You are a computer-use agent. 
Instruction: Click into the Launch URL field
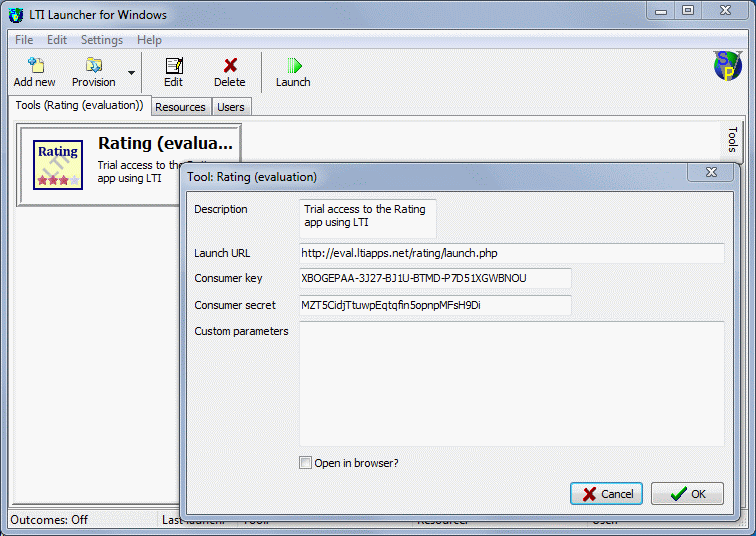pos(512,253)
